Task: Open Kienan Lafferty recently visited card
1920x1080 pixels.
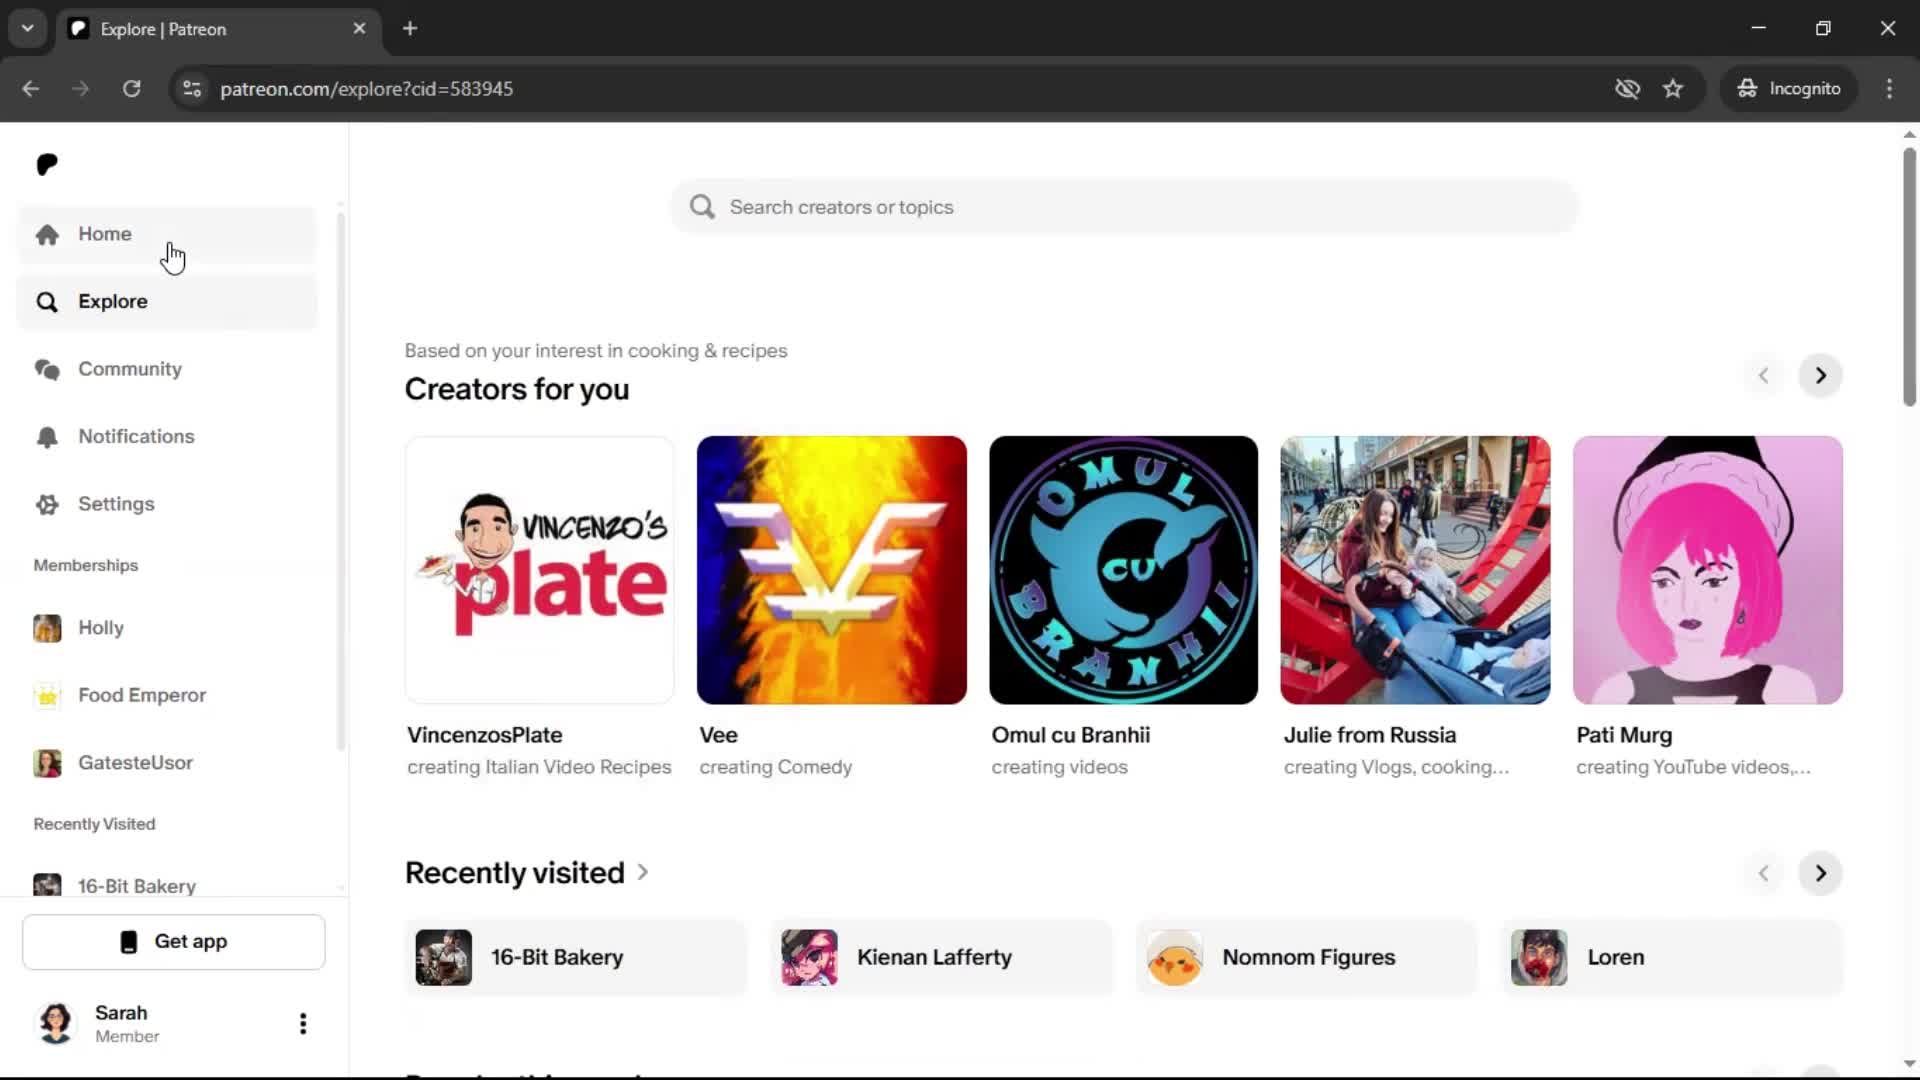Action: pyautogui.click(x=942, y=958)
